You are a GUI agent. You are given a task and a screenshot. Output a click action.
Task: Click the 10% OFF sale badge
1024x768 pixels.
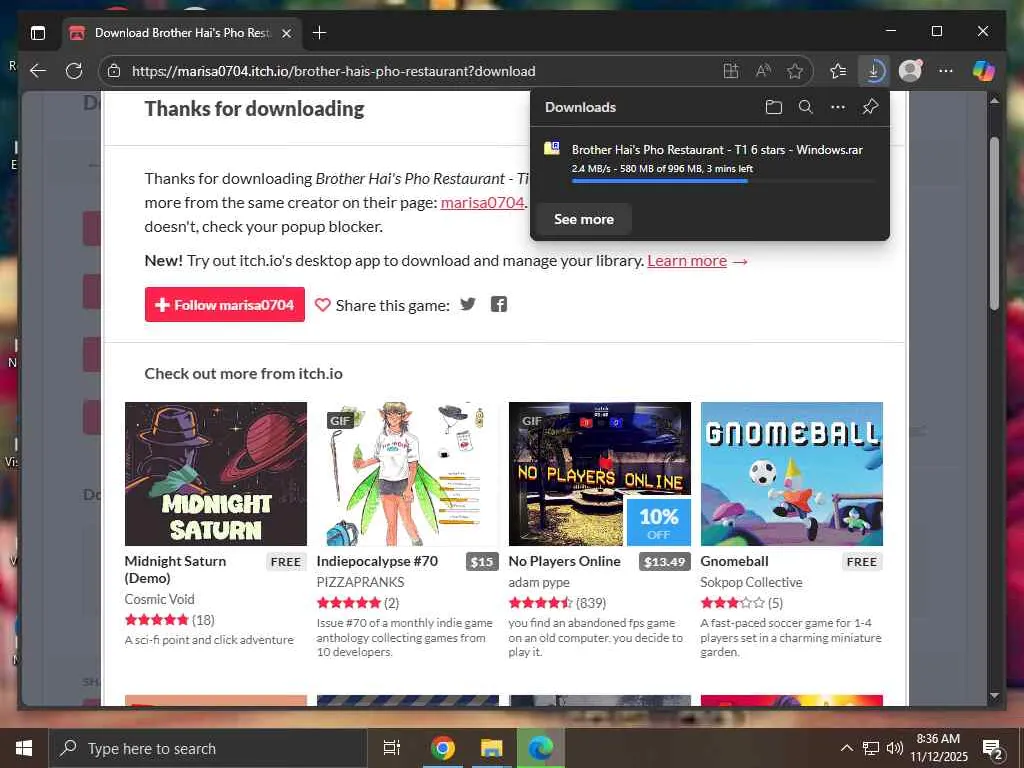pyautogui.click(x=658, y=522)
